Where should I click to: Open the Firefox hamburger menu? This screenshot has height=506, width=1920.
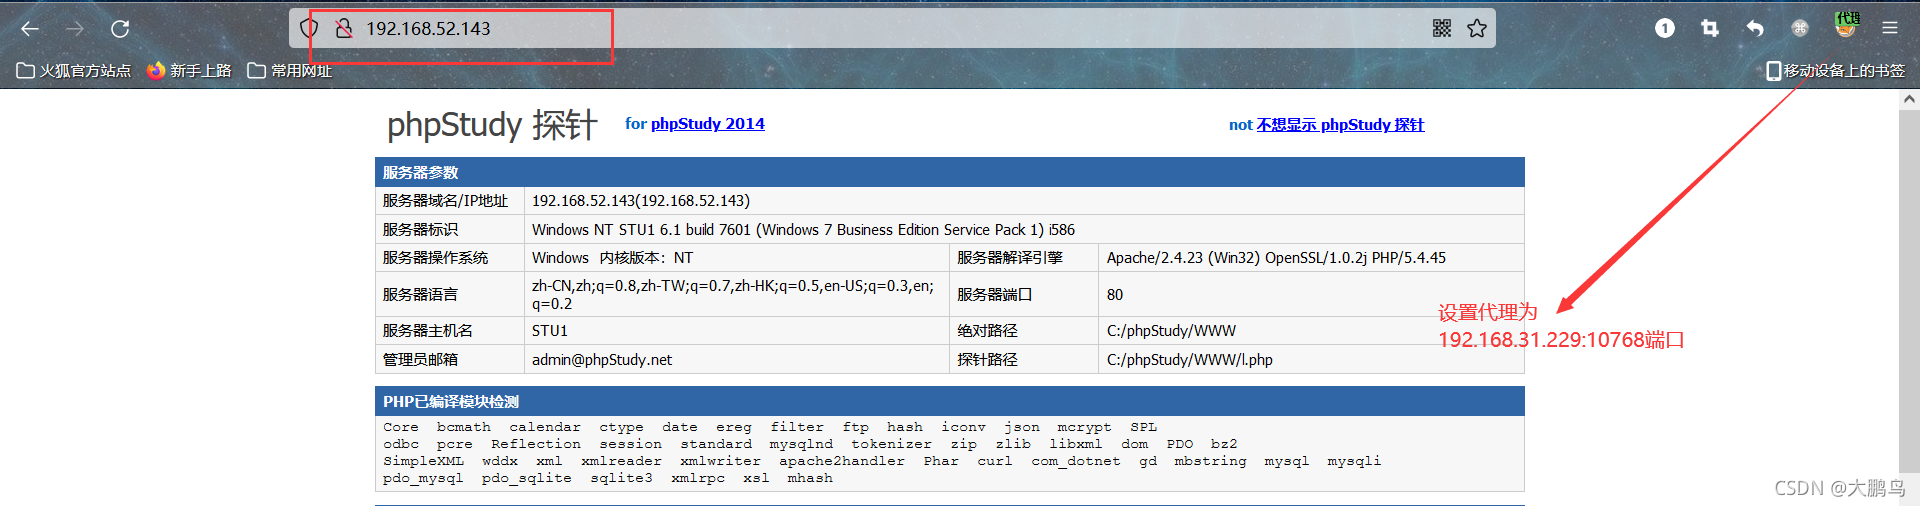(1890, 28)
